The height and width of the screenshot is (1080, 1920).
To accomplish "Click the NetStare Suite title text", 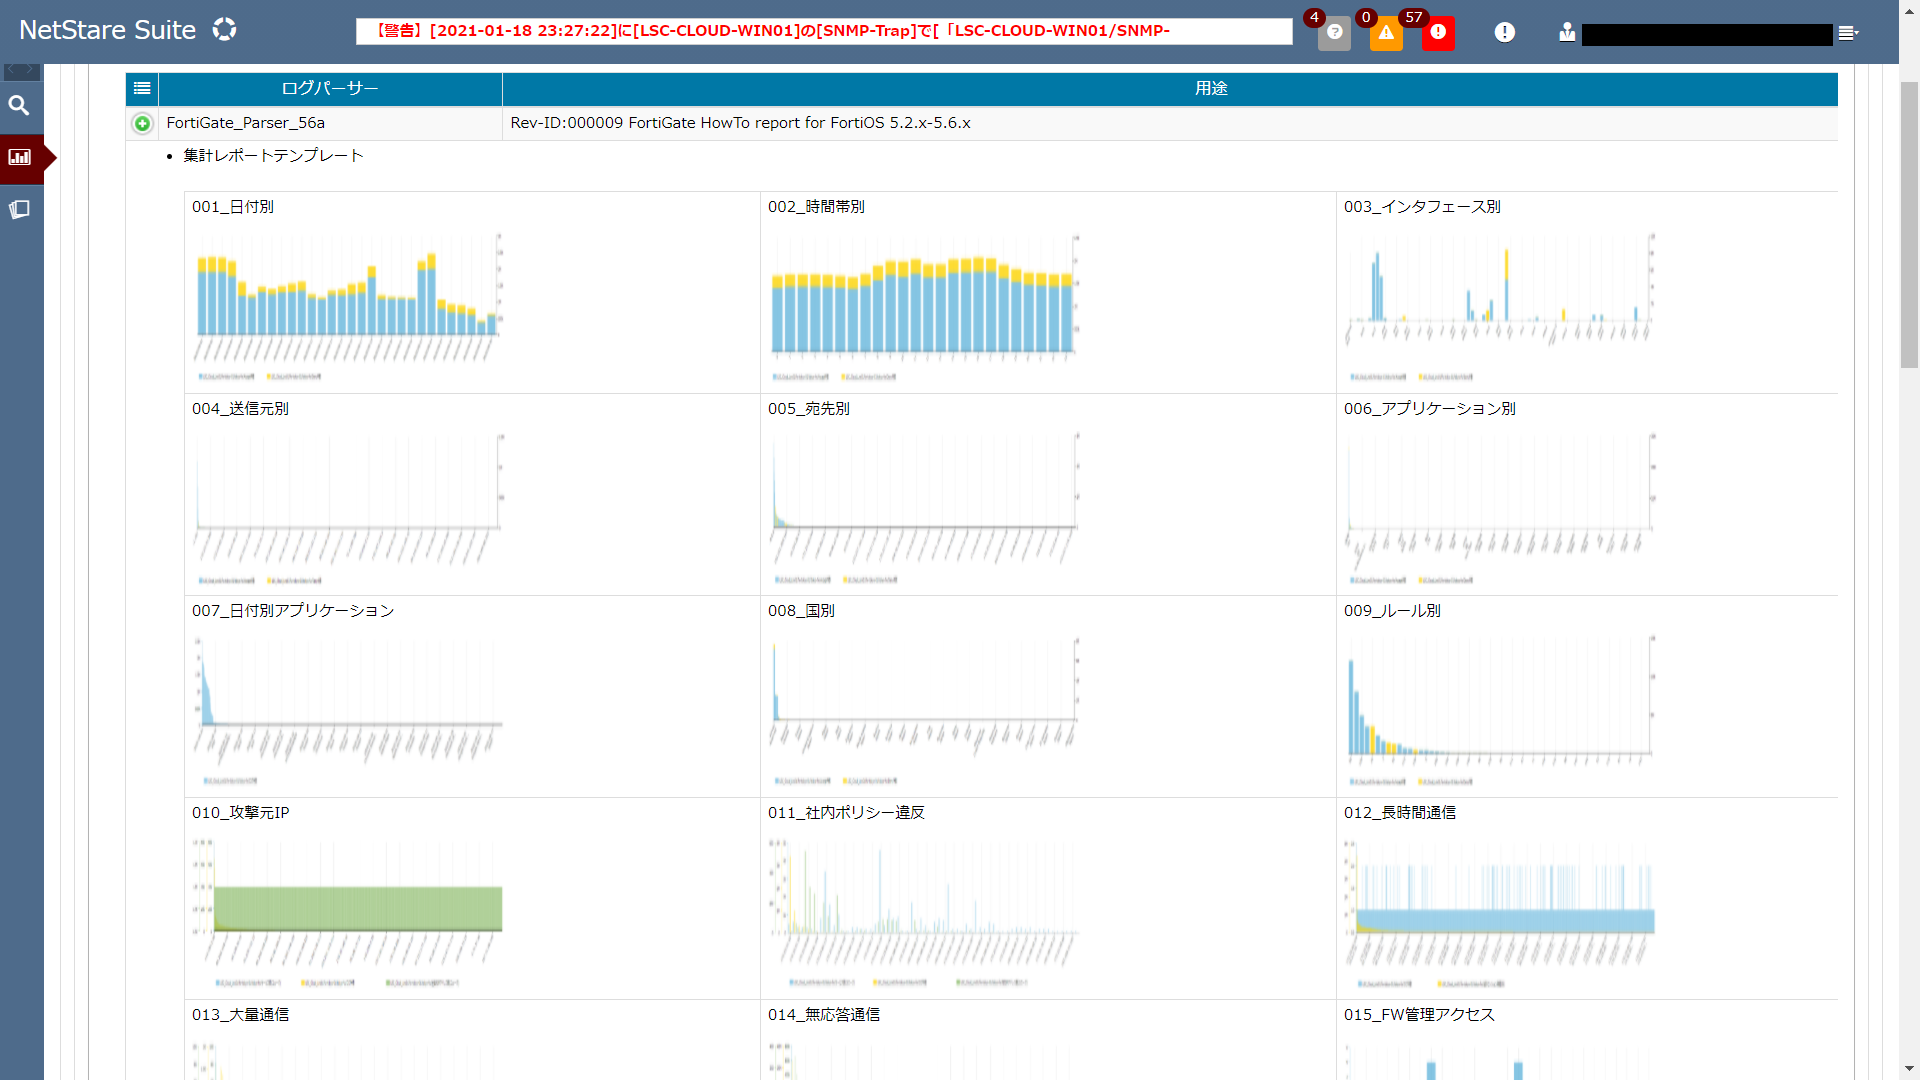I will click(x=108, y=30).
